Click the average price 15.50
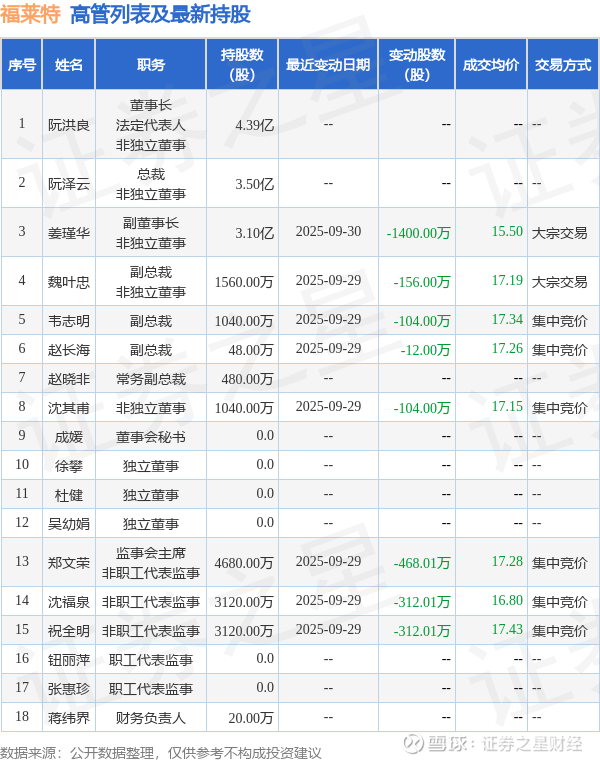This screenshot has height=762, width=600. point(507,231)
